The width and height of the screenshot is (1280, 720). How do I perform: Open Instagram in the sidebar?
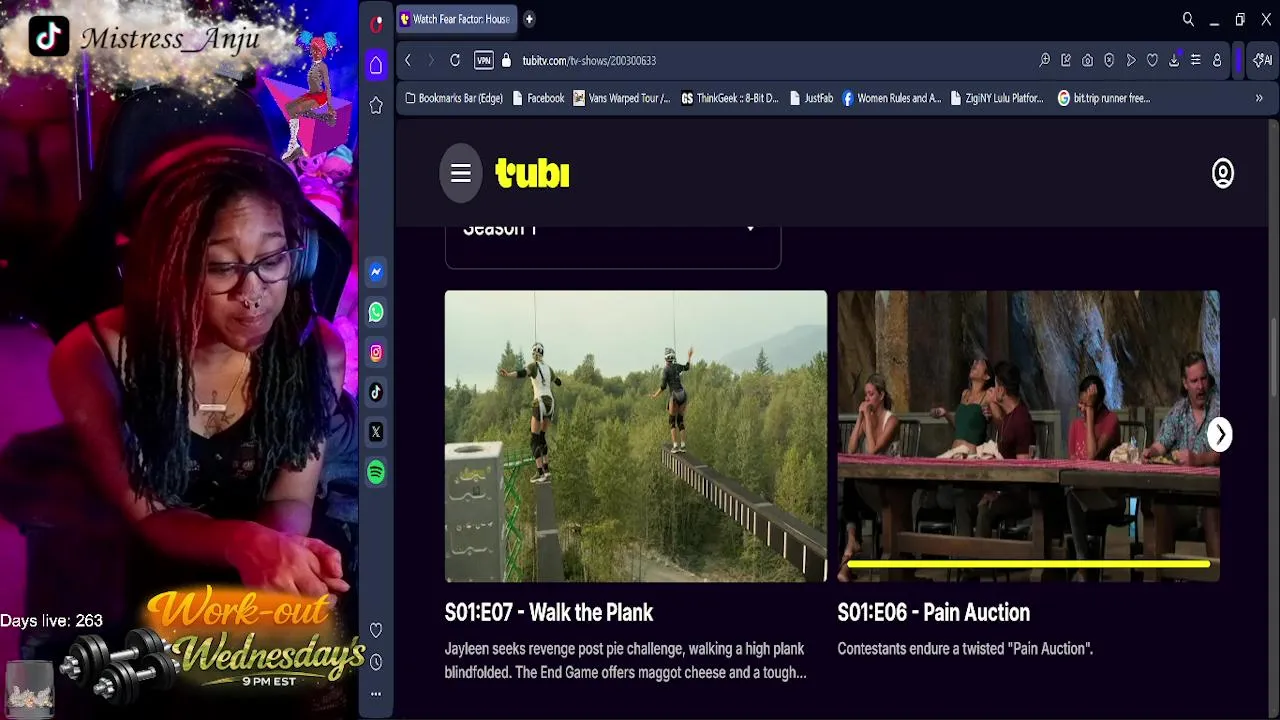[x=376, y=352]
